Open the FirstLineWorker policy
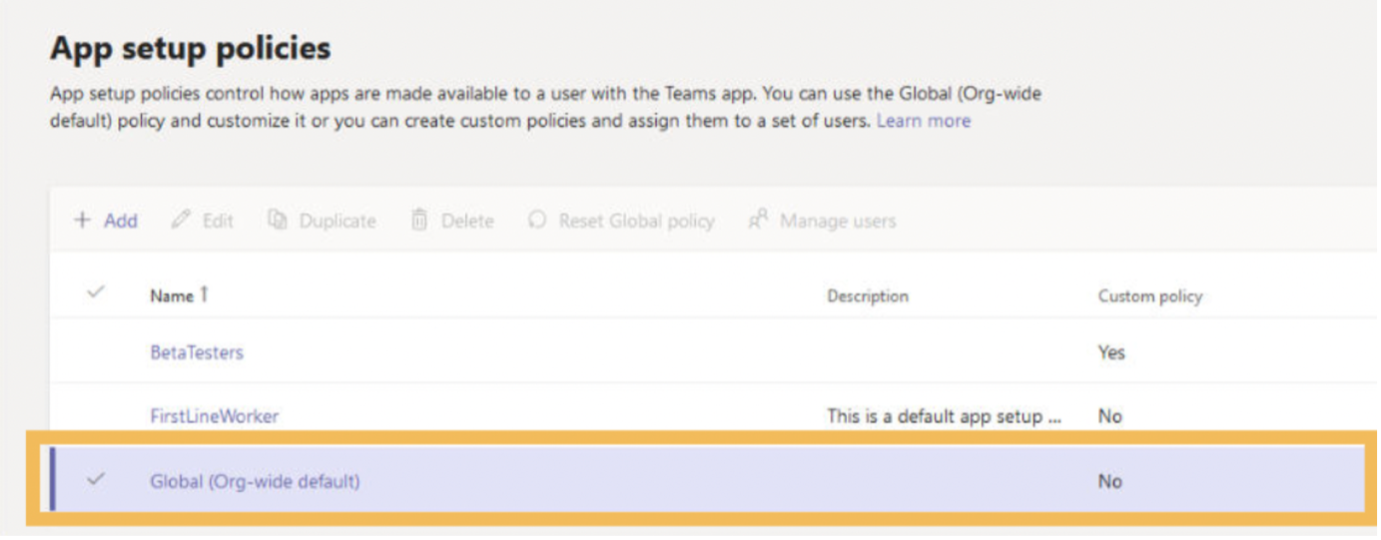 (x=214, y=416)
